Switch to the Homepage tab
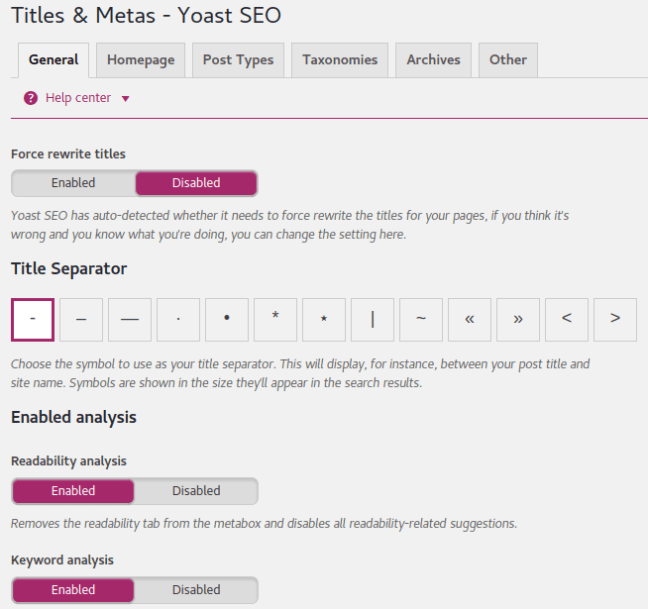 141,60
